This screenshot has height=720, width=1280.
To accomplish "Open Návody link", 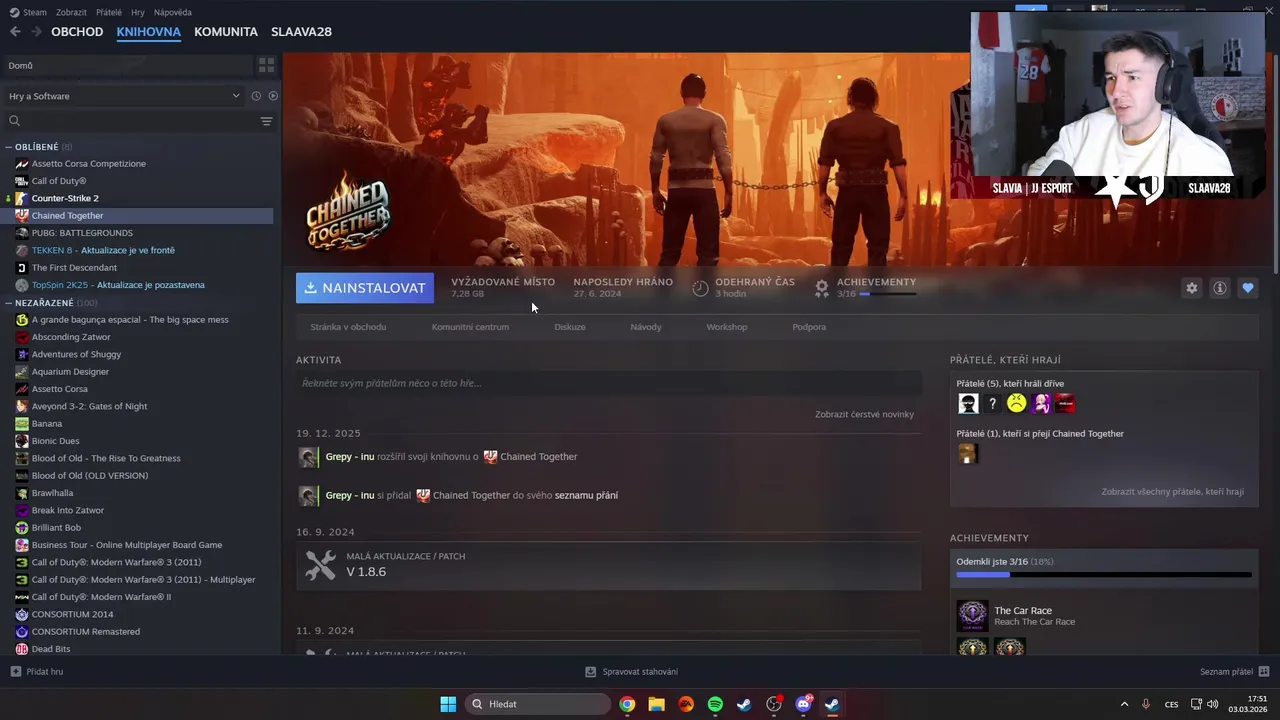I will [646, 327].
